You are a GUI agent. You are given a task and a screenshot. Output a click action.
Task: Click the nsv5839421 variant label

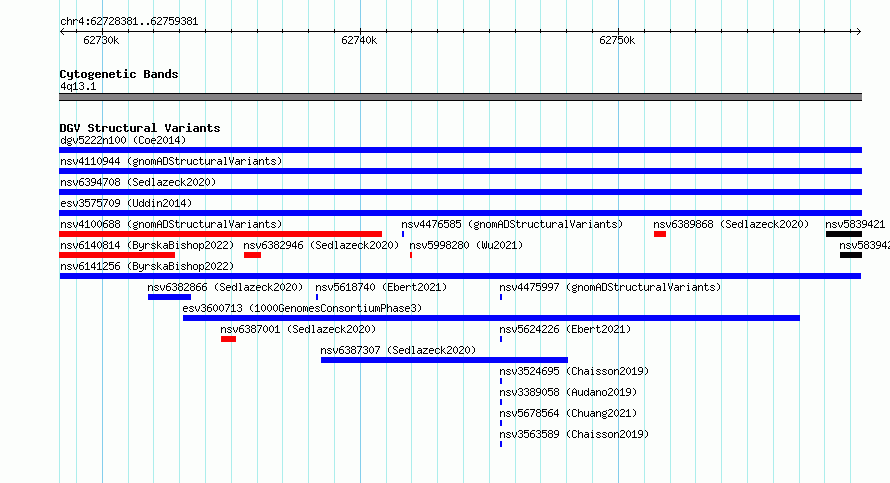(855, 224)
